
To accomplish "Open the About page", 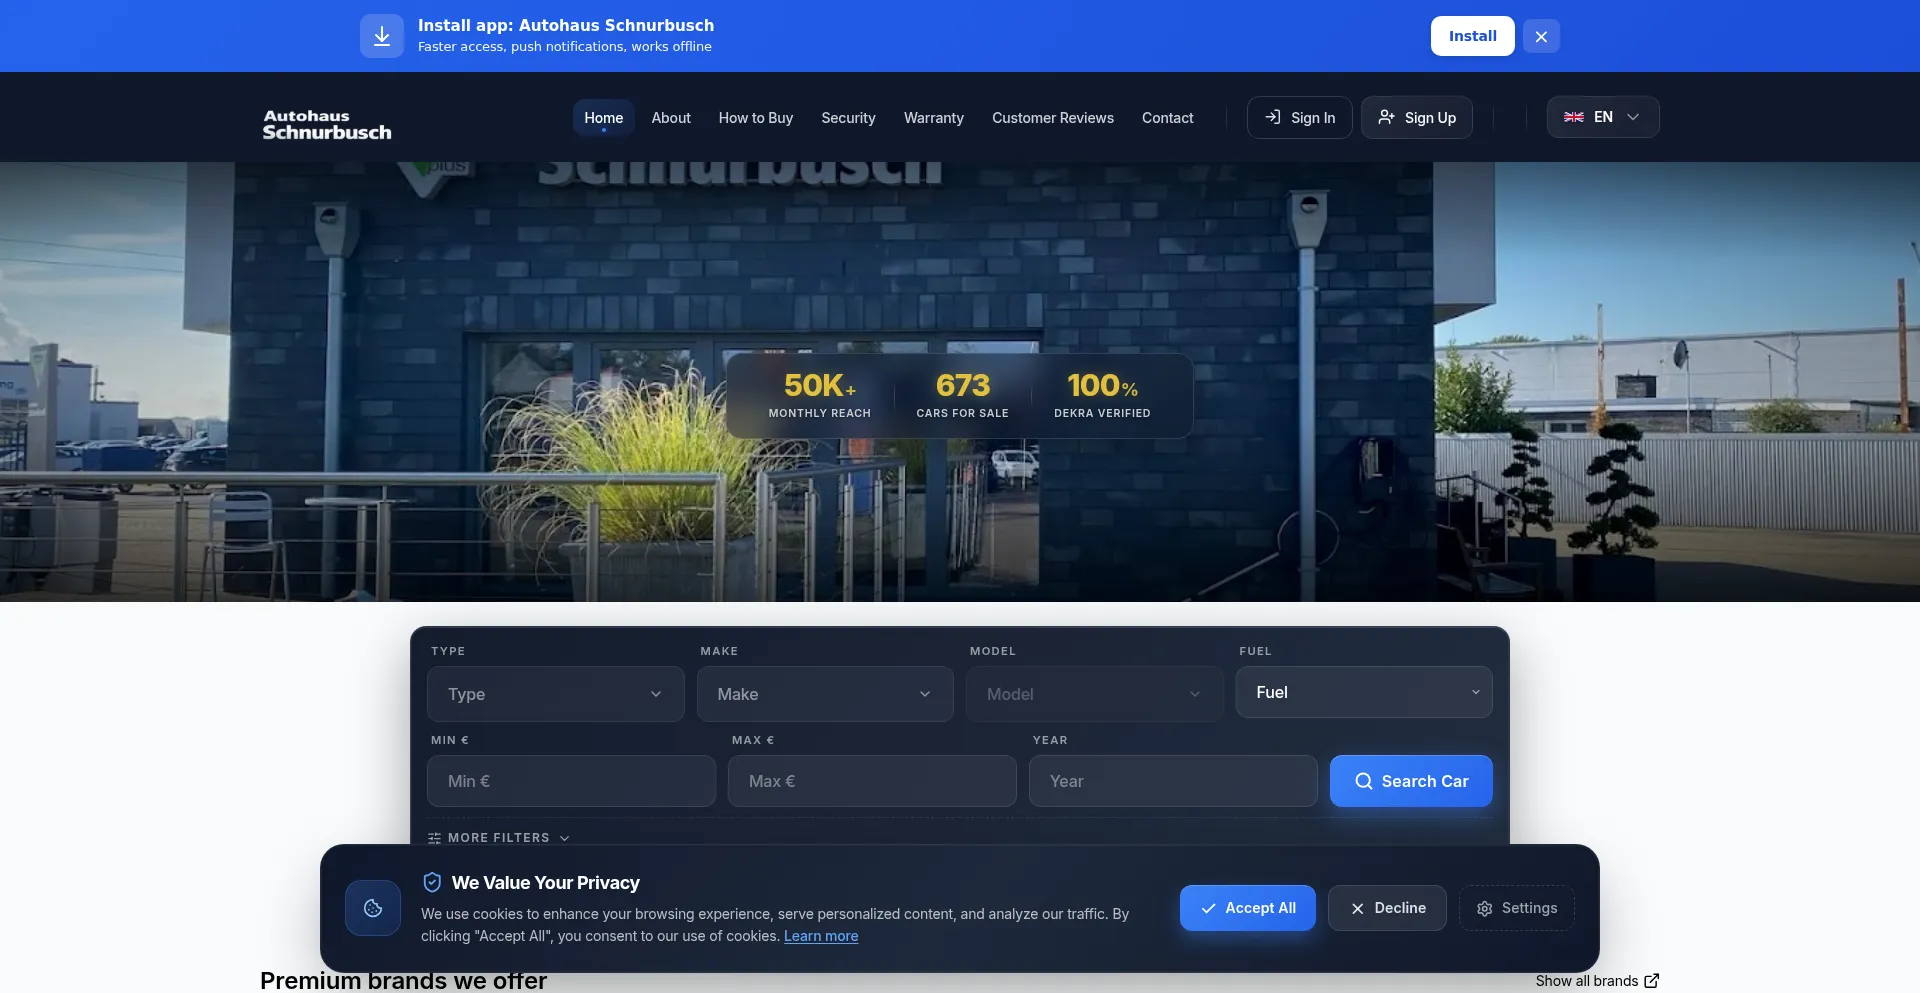I will tap(671, 118).
